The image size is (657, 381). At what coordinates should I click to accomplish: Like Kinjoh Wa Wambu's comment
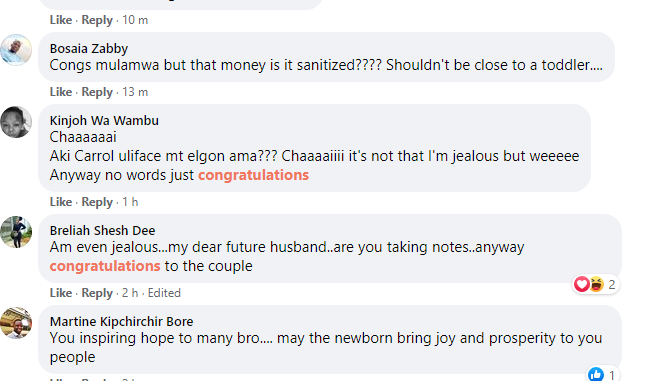(x=61, y=202)
